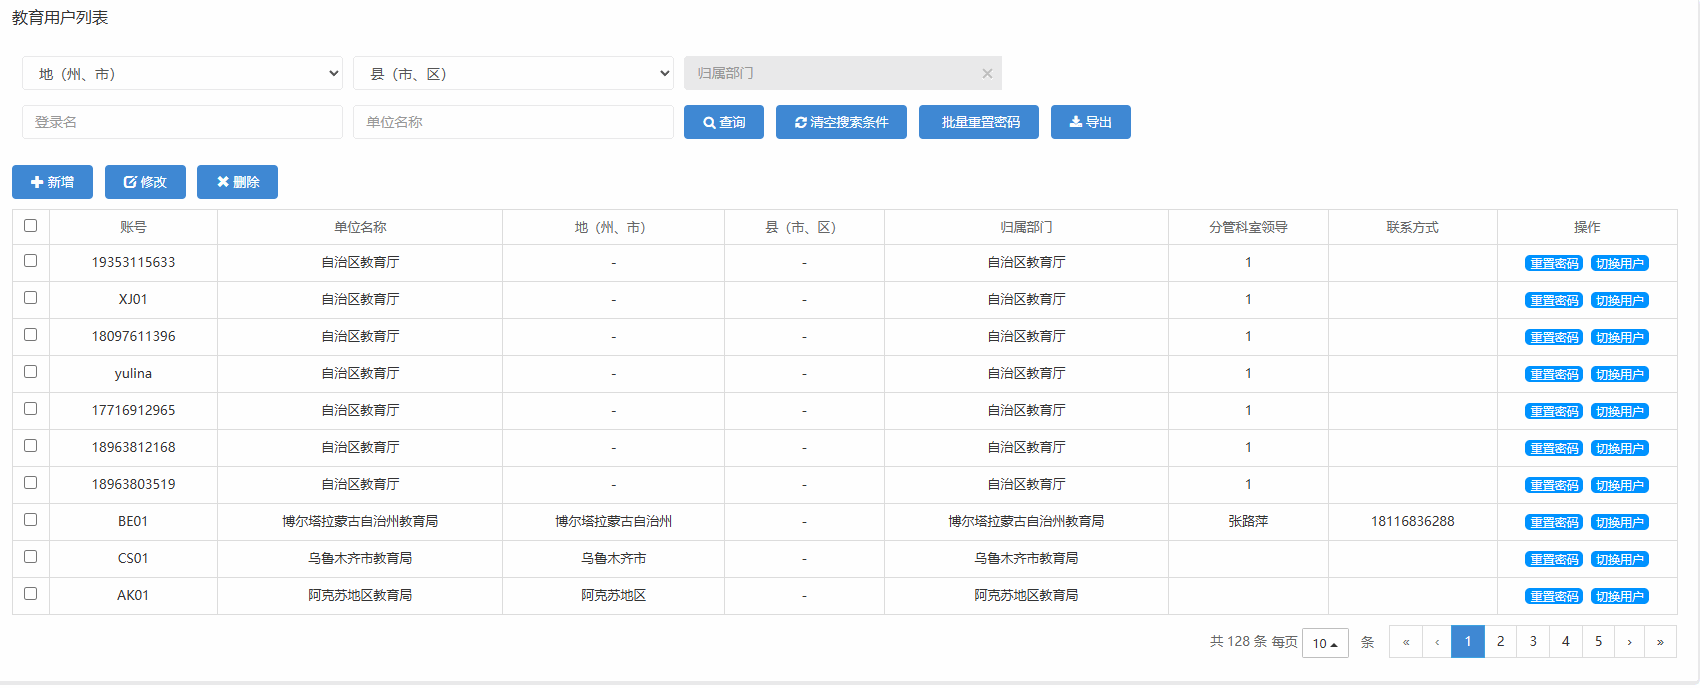
Task: Open the rows-per-page selector showing 10
Action: [x=1325, y=643]
